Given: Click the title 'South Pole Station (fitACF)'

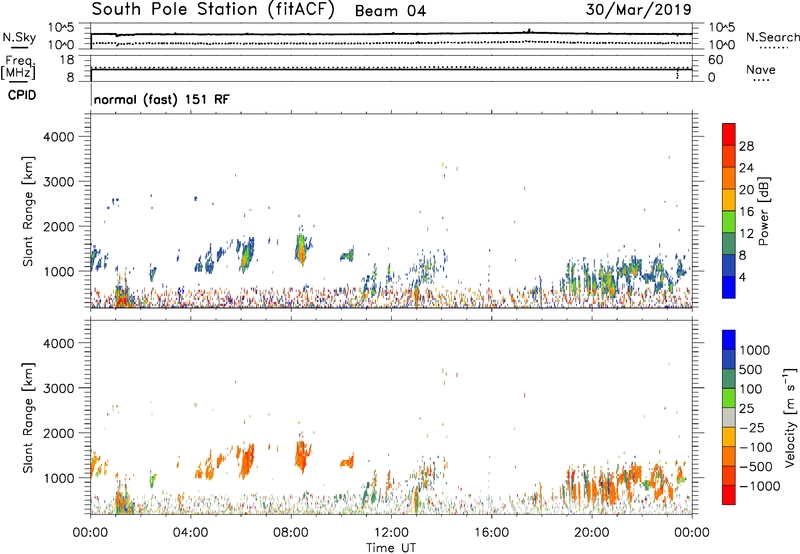Looking at the screenshot, I should 213,10.
